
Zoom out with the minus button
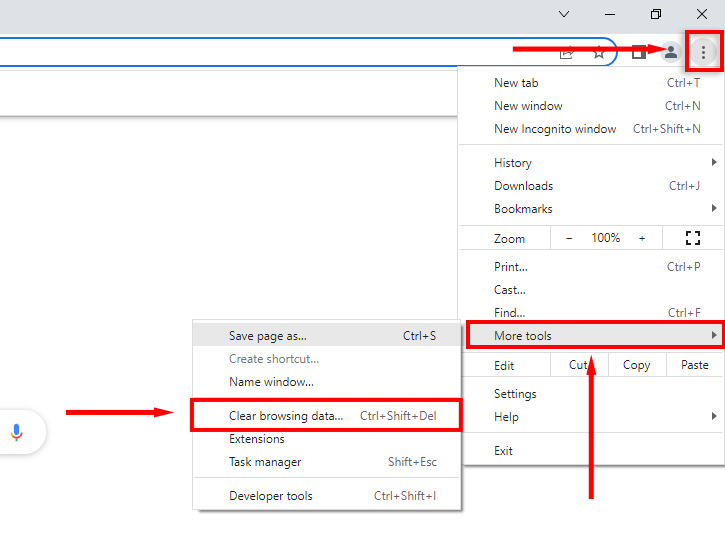click(569, 238)
